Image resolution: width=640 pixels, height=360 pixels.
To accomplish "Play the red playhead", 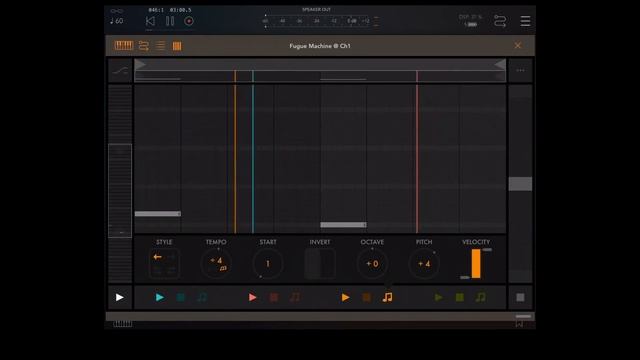I will click(x=253, y=297).
